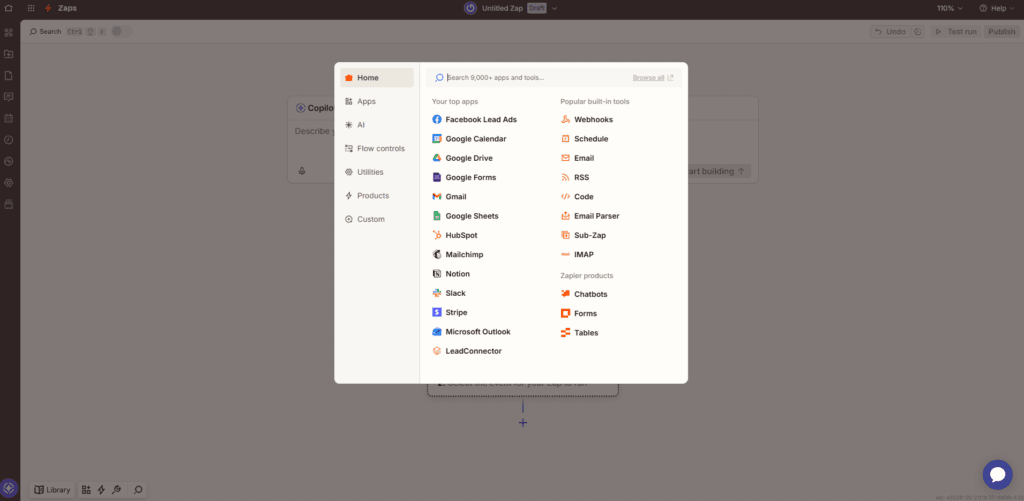Pick the Email built-in tool
The height and width of the screenshot is (501, 1024).
click(x=577, y=158)
